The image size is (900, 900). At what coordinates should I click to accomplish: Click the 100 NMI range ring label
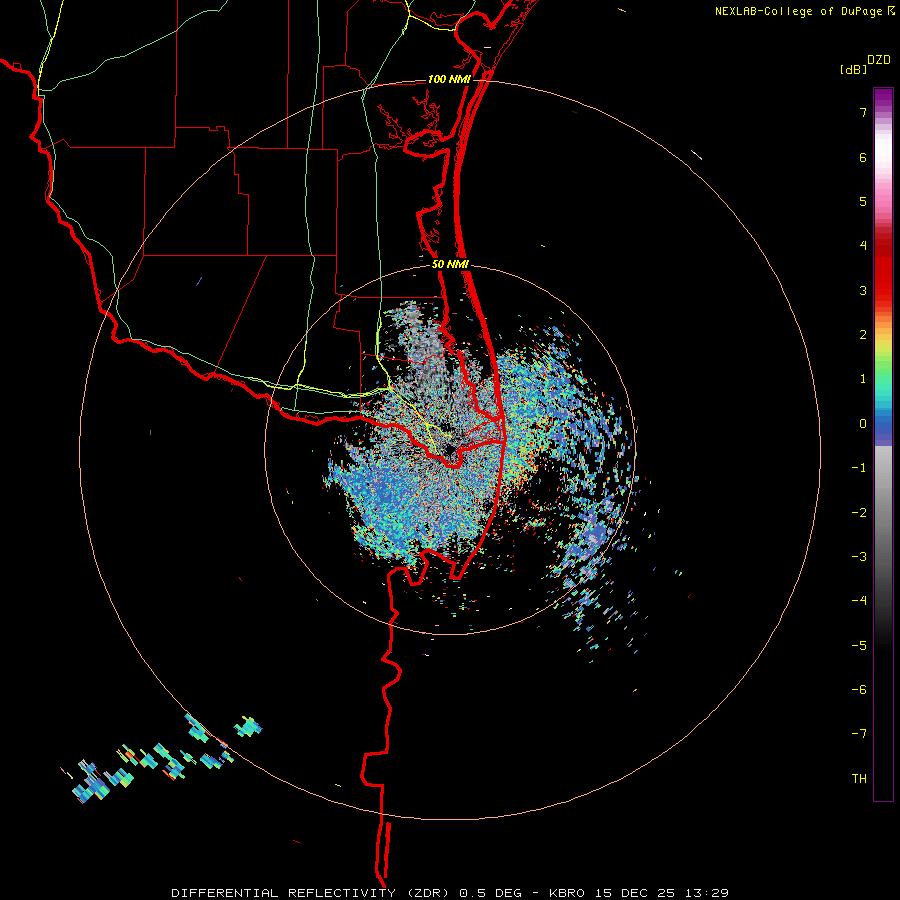449,79
